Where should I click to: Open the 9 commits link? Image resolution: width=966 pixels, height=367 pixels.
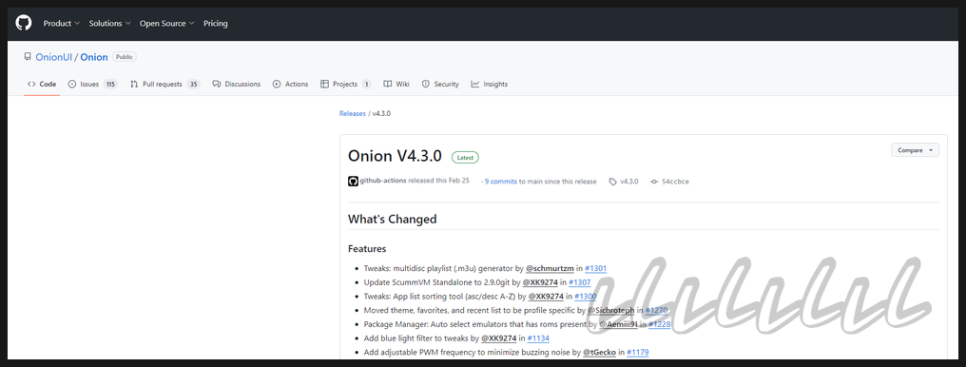(501, 182)
